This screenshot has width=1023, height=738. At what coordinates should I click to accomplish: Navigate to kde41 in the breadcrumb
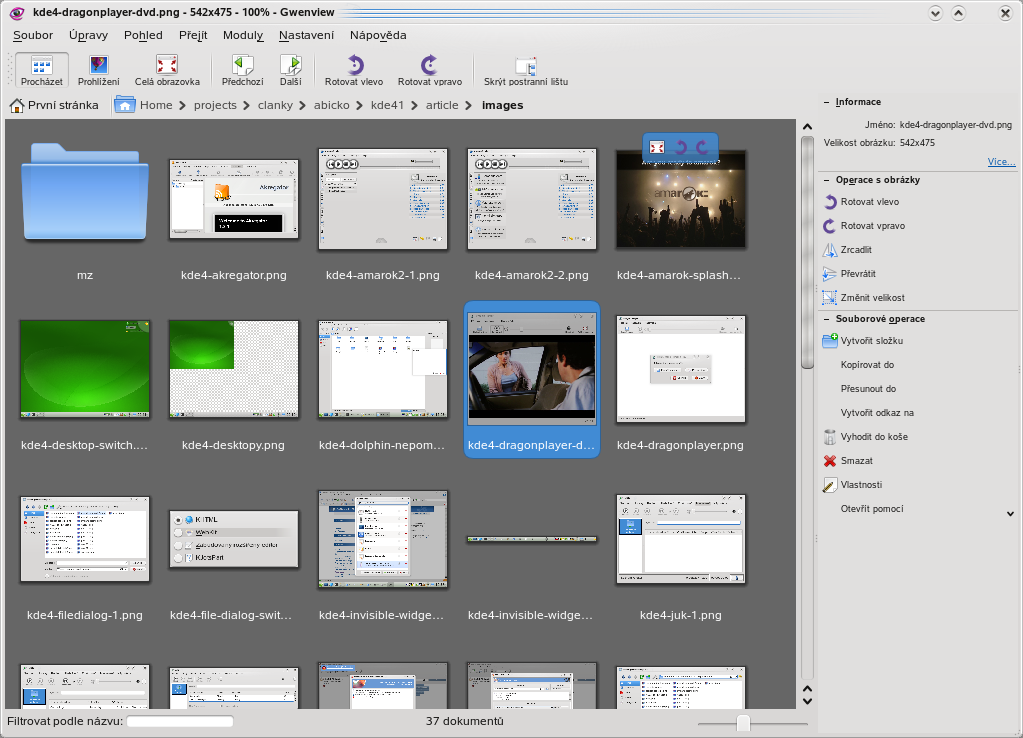tap(388, 105)
